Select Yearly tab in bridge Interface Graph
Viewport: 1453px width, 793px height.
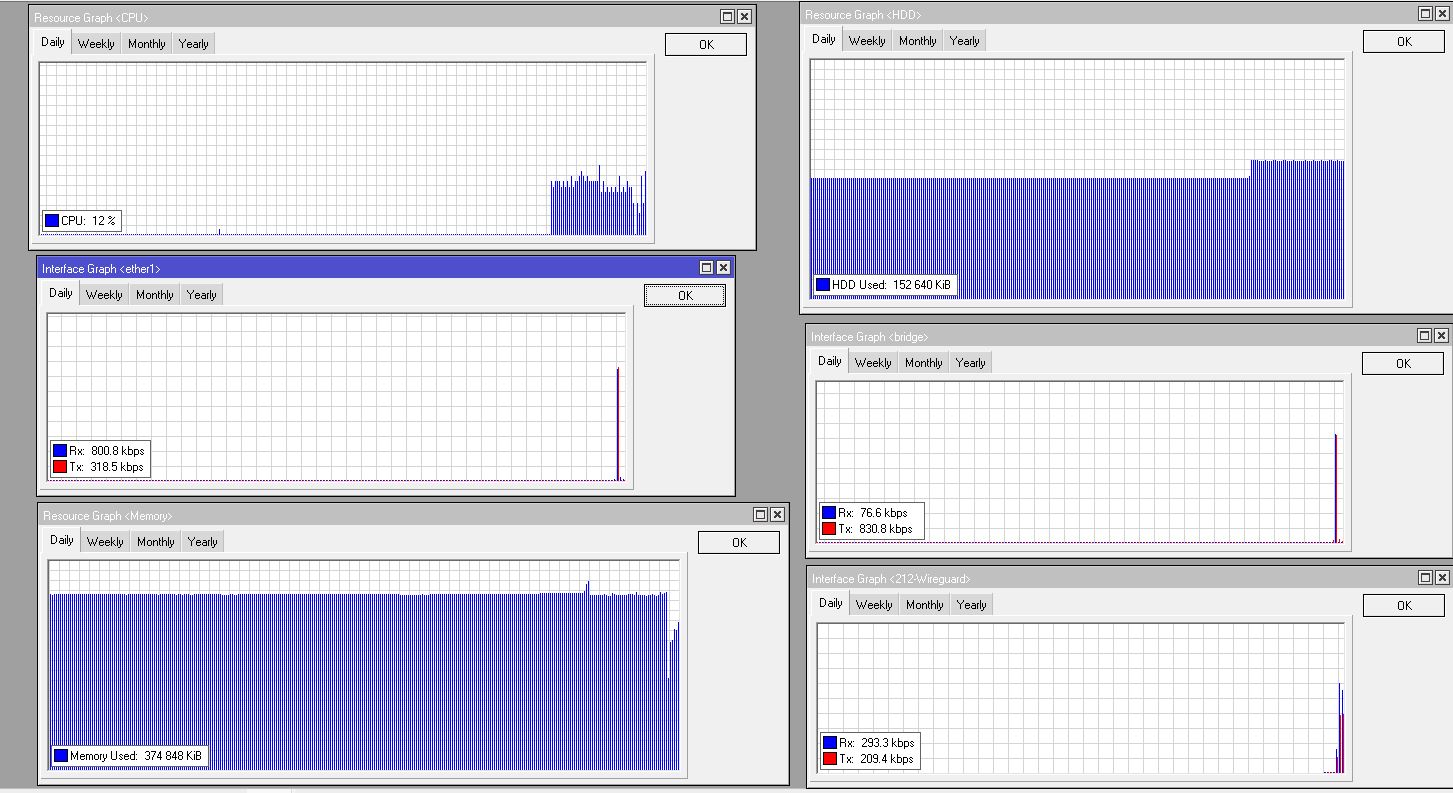[971, 363]
